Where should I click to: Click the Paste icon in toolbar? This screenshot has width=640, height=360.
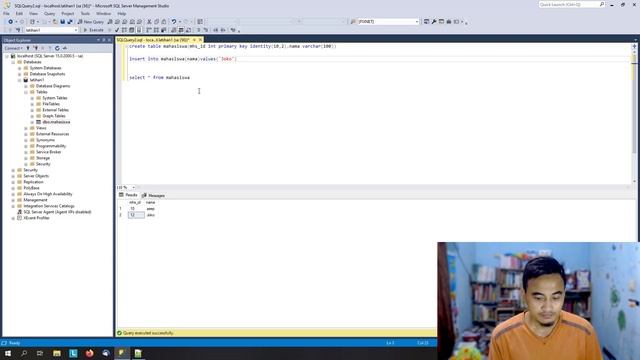tap(164, 22)
